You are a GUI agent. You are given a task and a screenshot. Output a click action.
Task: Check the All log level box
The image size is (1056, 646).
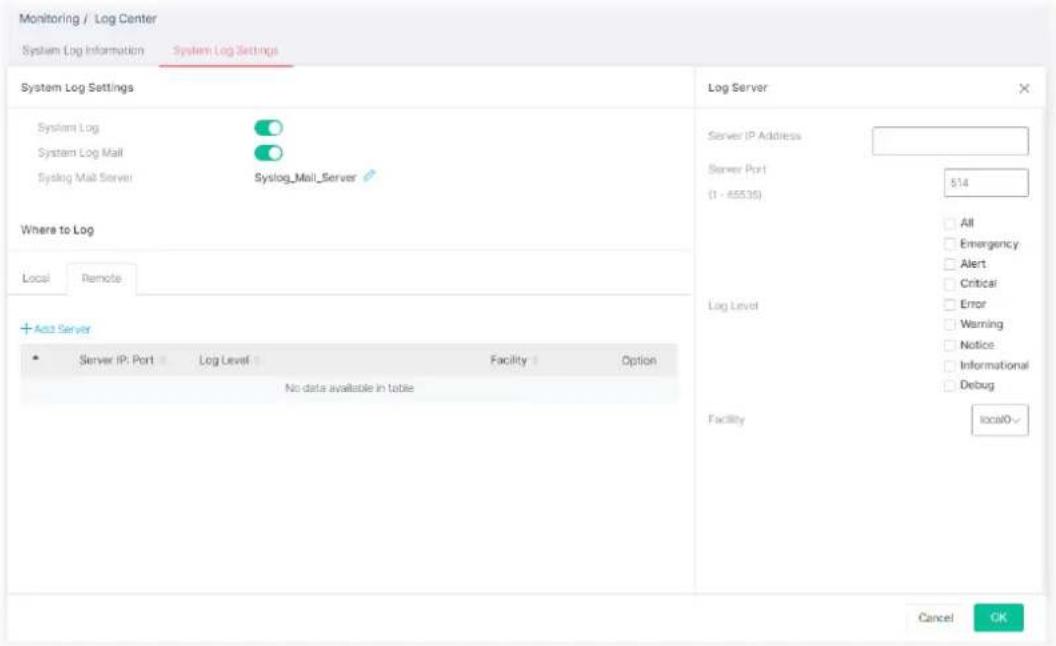[x=950, y=223]
